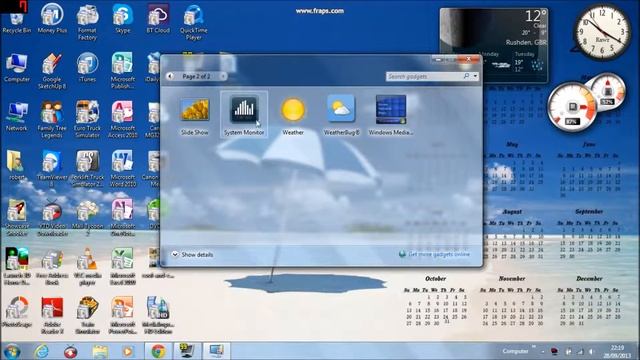
Task: Select the iTunes desktop shortcut
Action: (x=87, y=67)
